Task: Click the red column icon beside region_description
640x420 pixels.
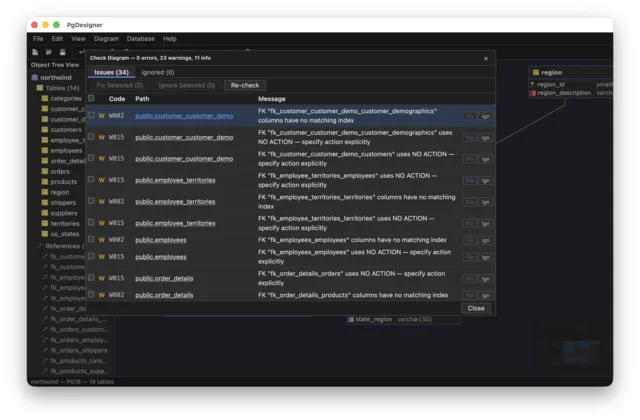Action: (x=533, y=93)
